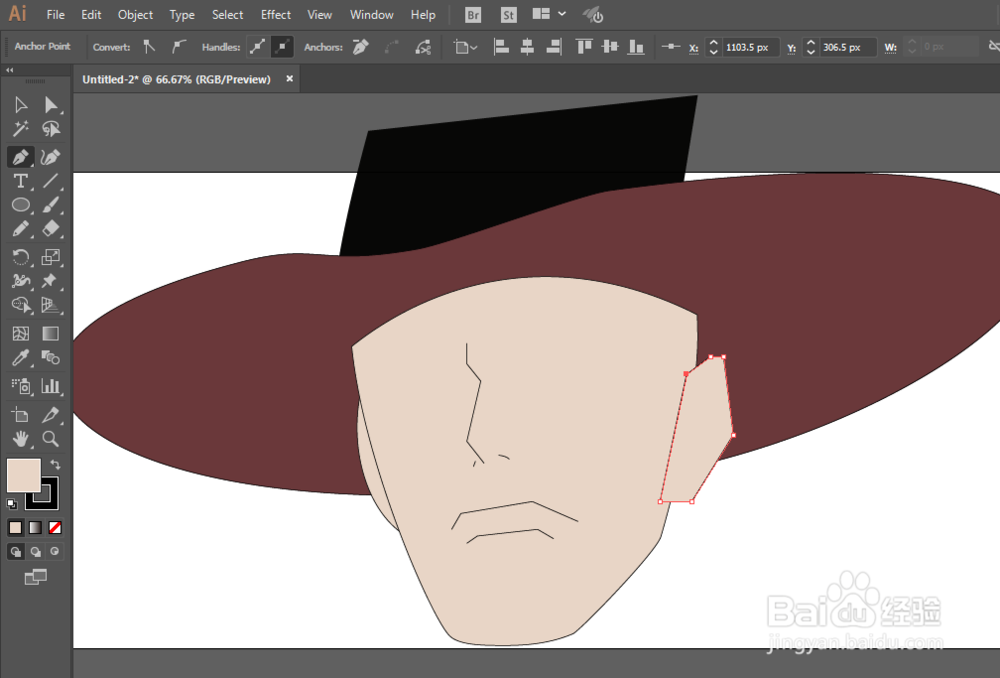Select the Pen tool
The height and width of the screenshot is (678, 1000).
20,157
